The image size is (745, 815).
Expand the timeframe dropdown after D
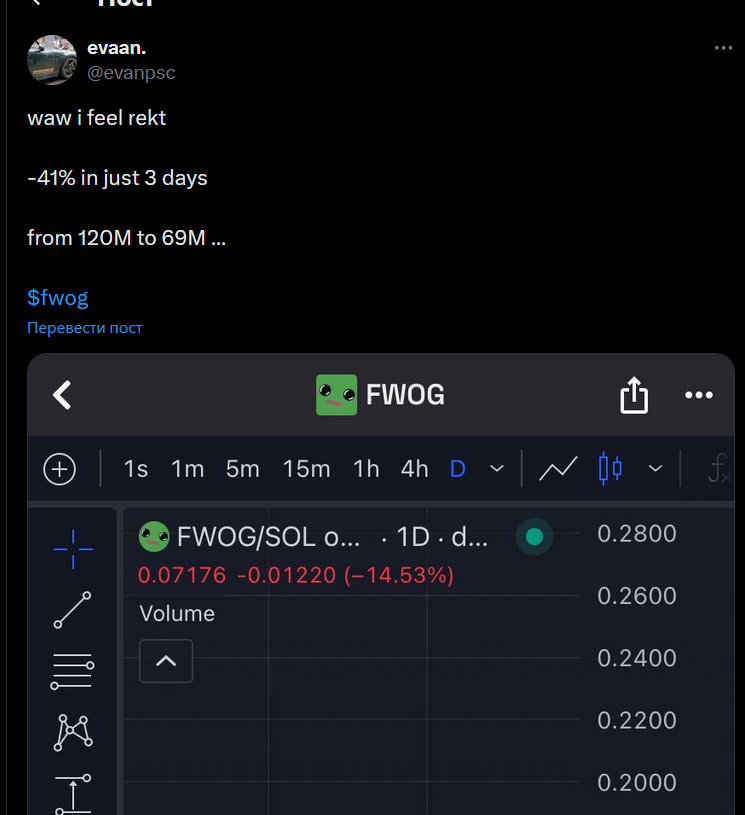(497, 469)
